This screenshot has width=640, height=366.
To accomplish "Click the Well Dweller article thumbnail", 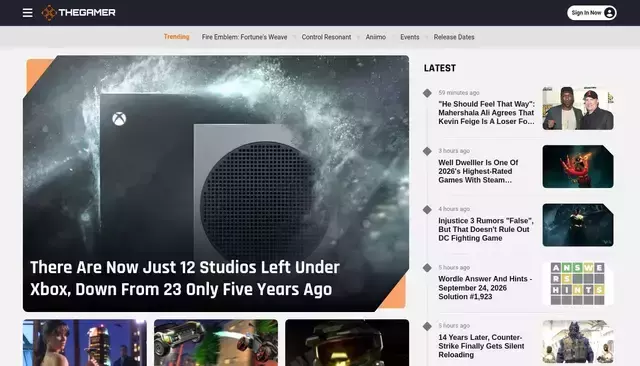I will pos(578,166).
